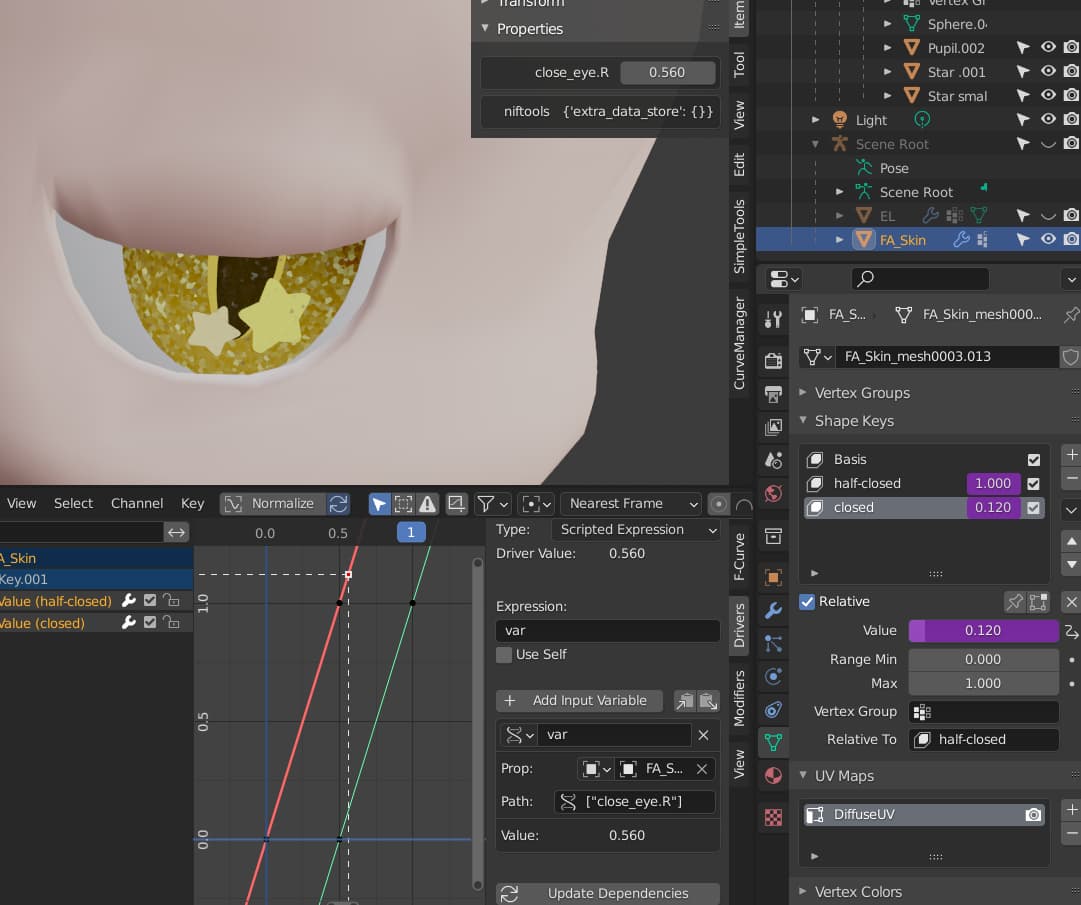The height and width of the screenshot is (905, 1081).
Task: Open the Output properties tab icon
Action: [773, 394]
